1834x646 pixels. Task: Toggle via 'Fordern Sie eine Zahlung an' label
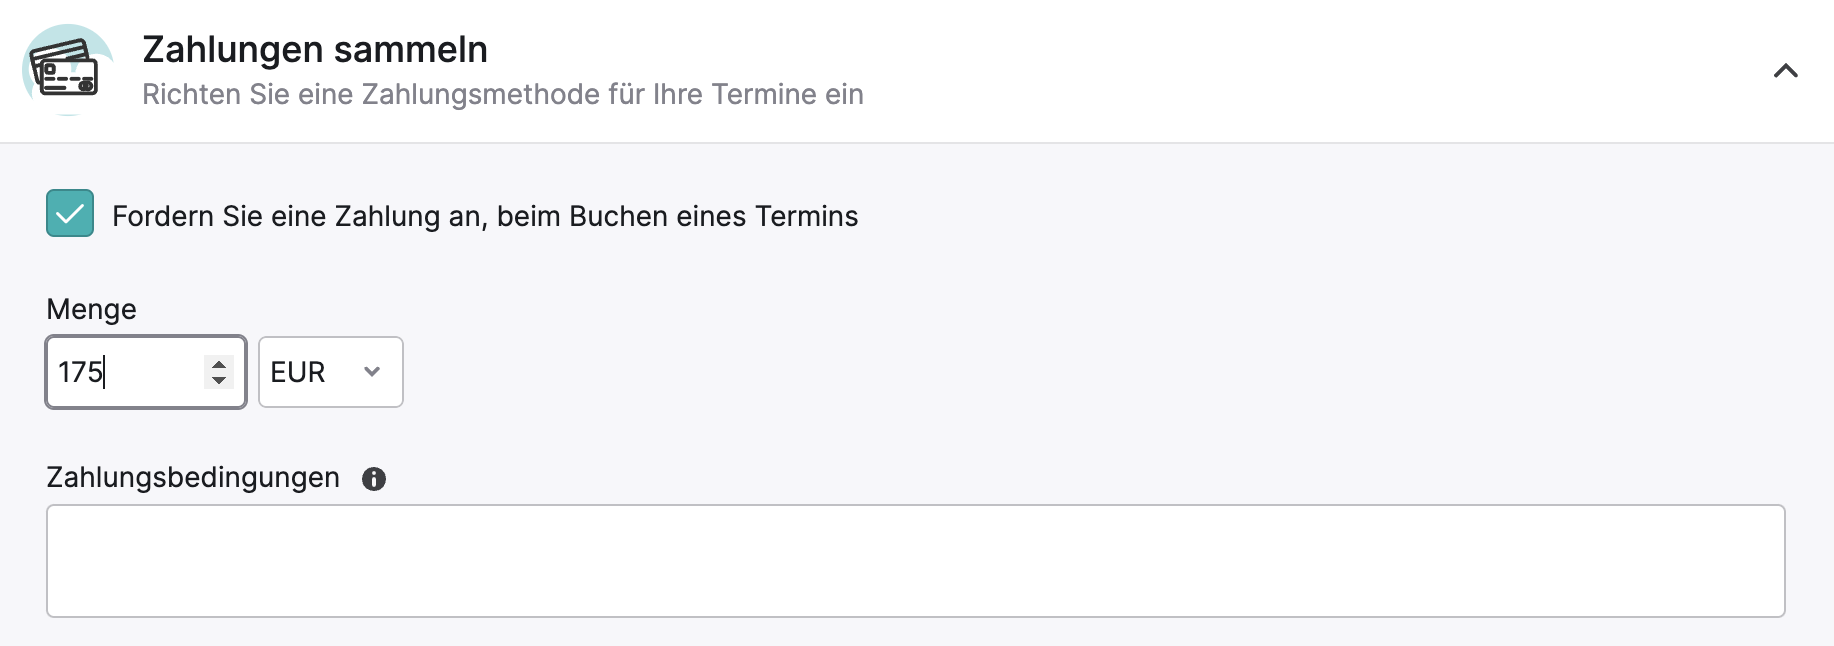pos(300,216)
